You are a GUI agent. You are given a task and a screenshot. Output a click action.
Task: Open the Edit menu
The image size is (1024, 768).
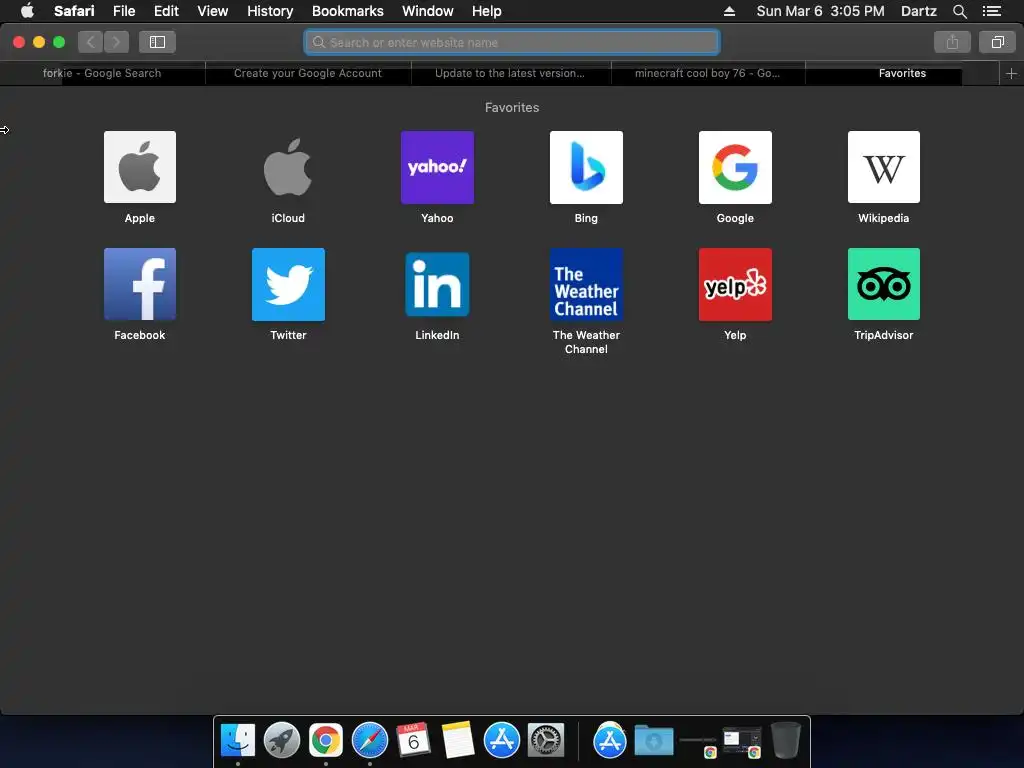(x=166, y=11)
